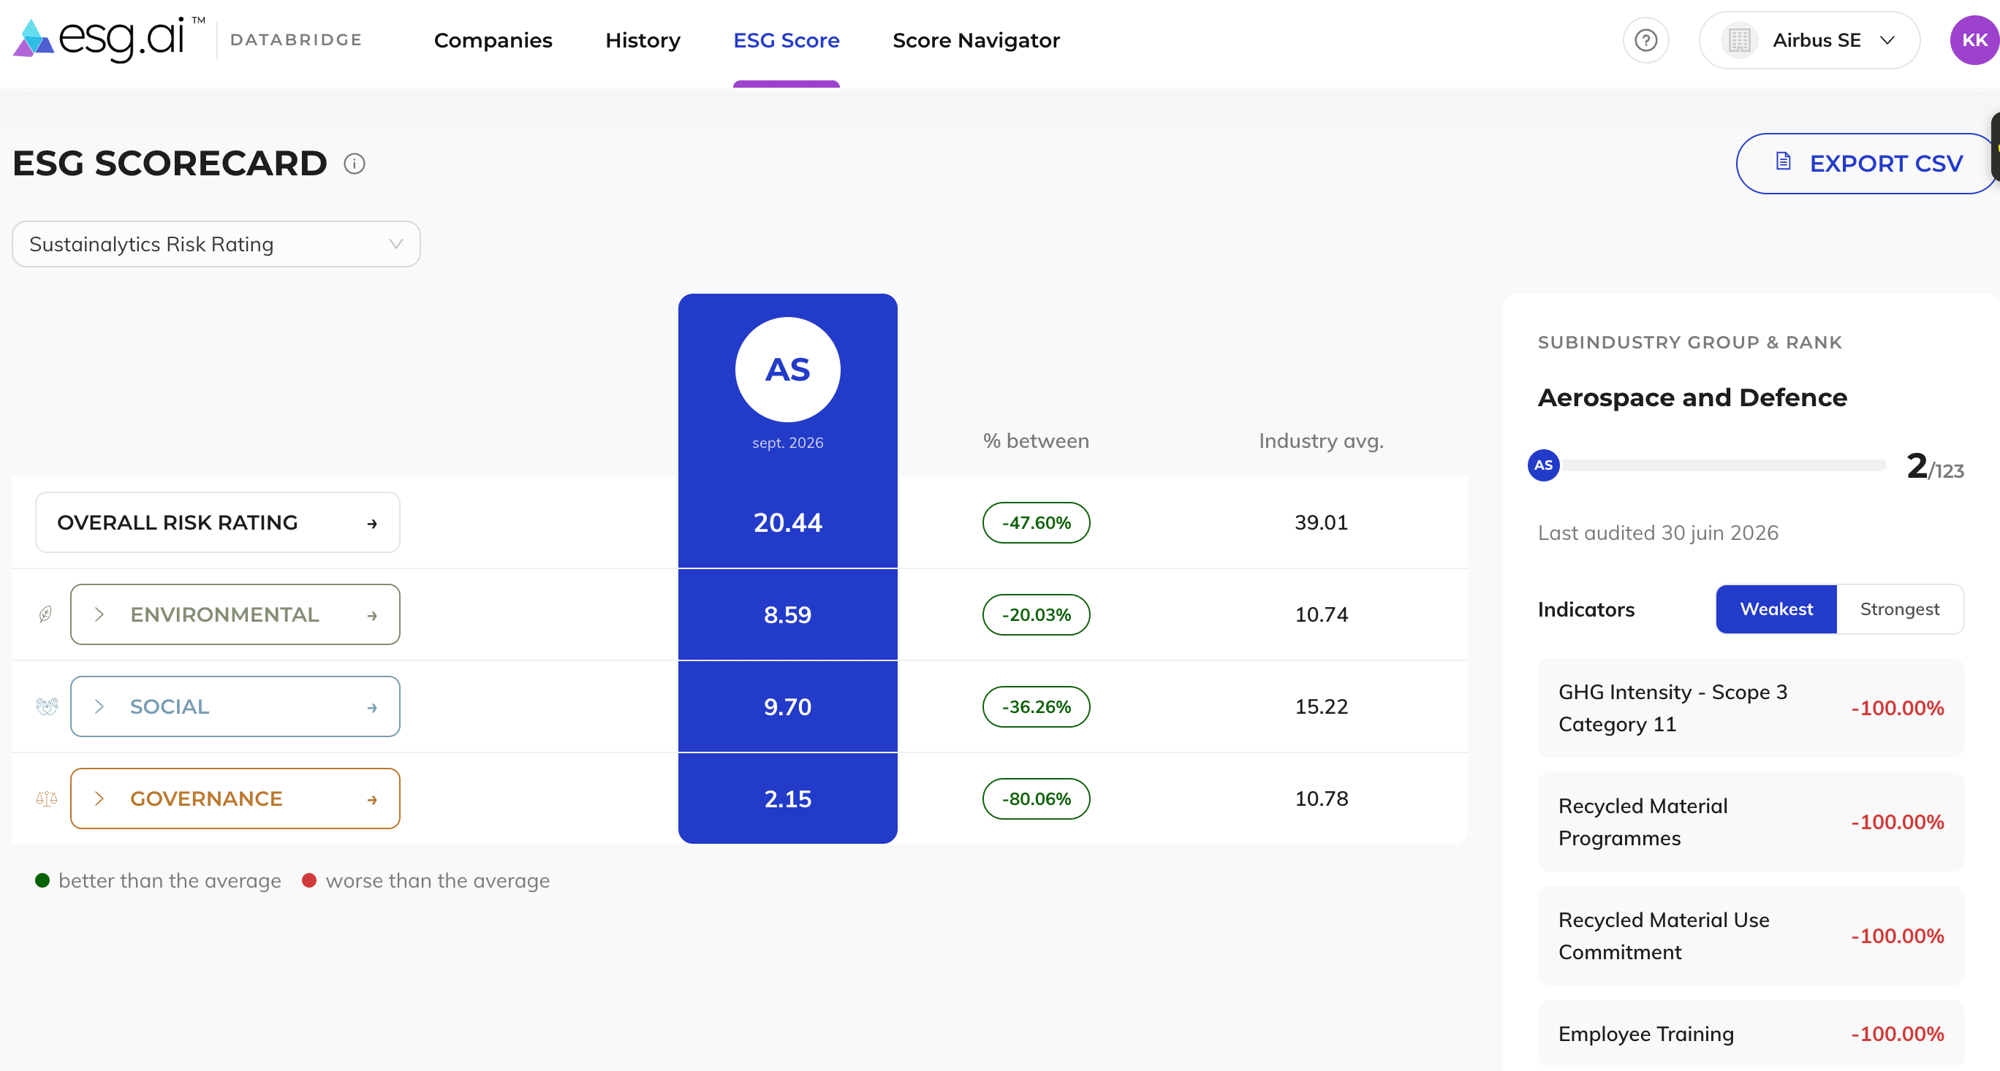Click the Export CSV button
The width and height of the screenshot is (2000, 1071).
pyautogui.click(x=1867, y=163)
